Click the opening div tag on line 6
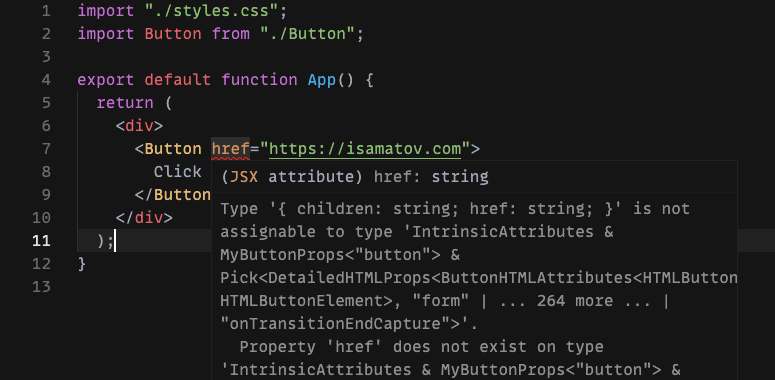The width and height of the screenshot is (775, 380). point(139,126)
